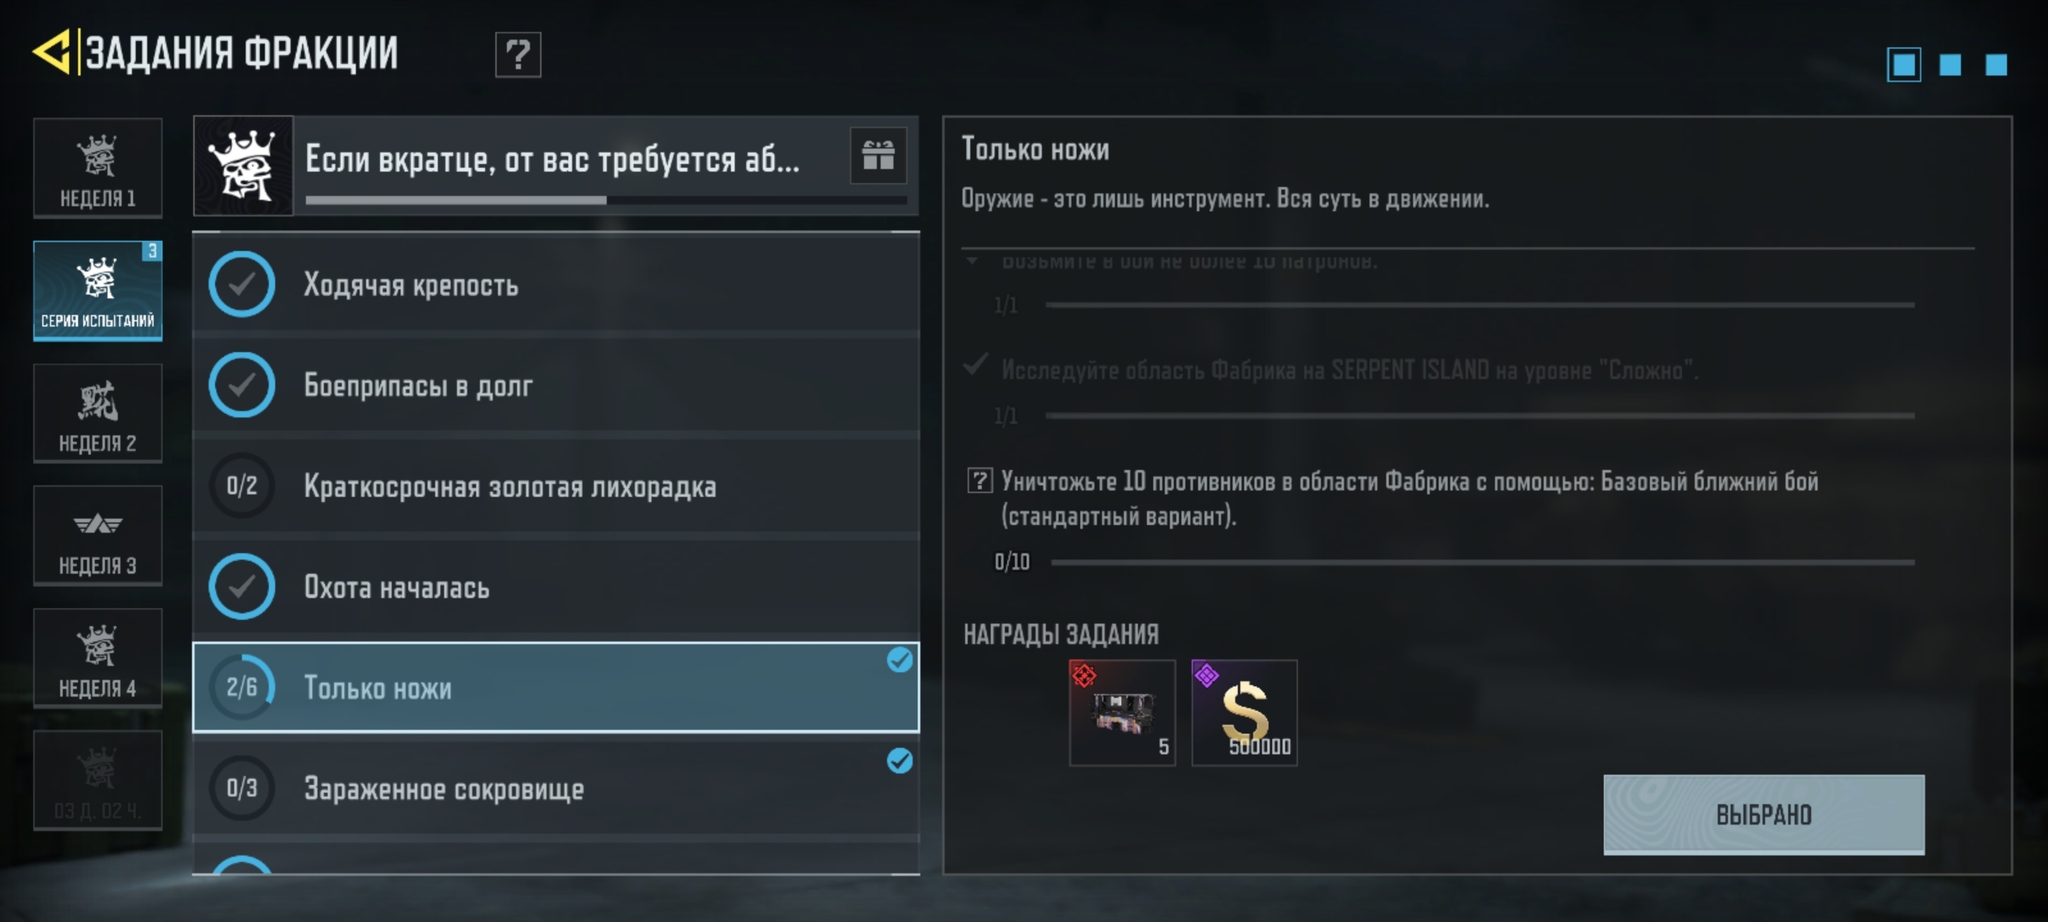Open the Боеприпасы в долг mission

tap(556, 385)
